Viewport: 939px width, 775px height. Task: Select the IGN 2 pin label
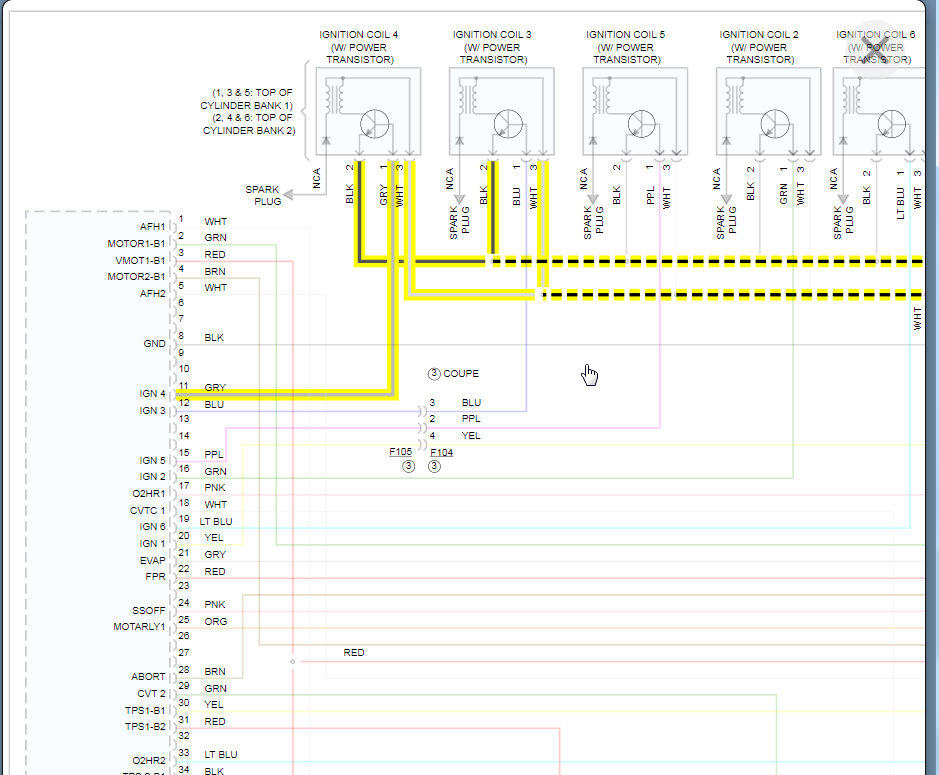(x=152, y=476)
